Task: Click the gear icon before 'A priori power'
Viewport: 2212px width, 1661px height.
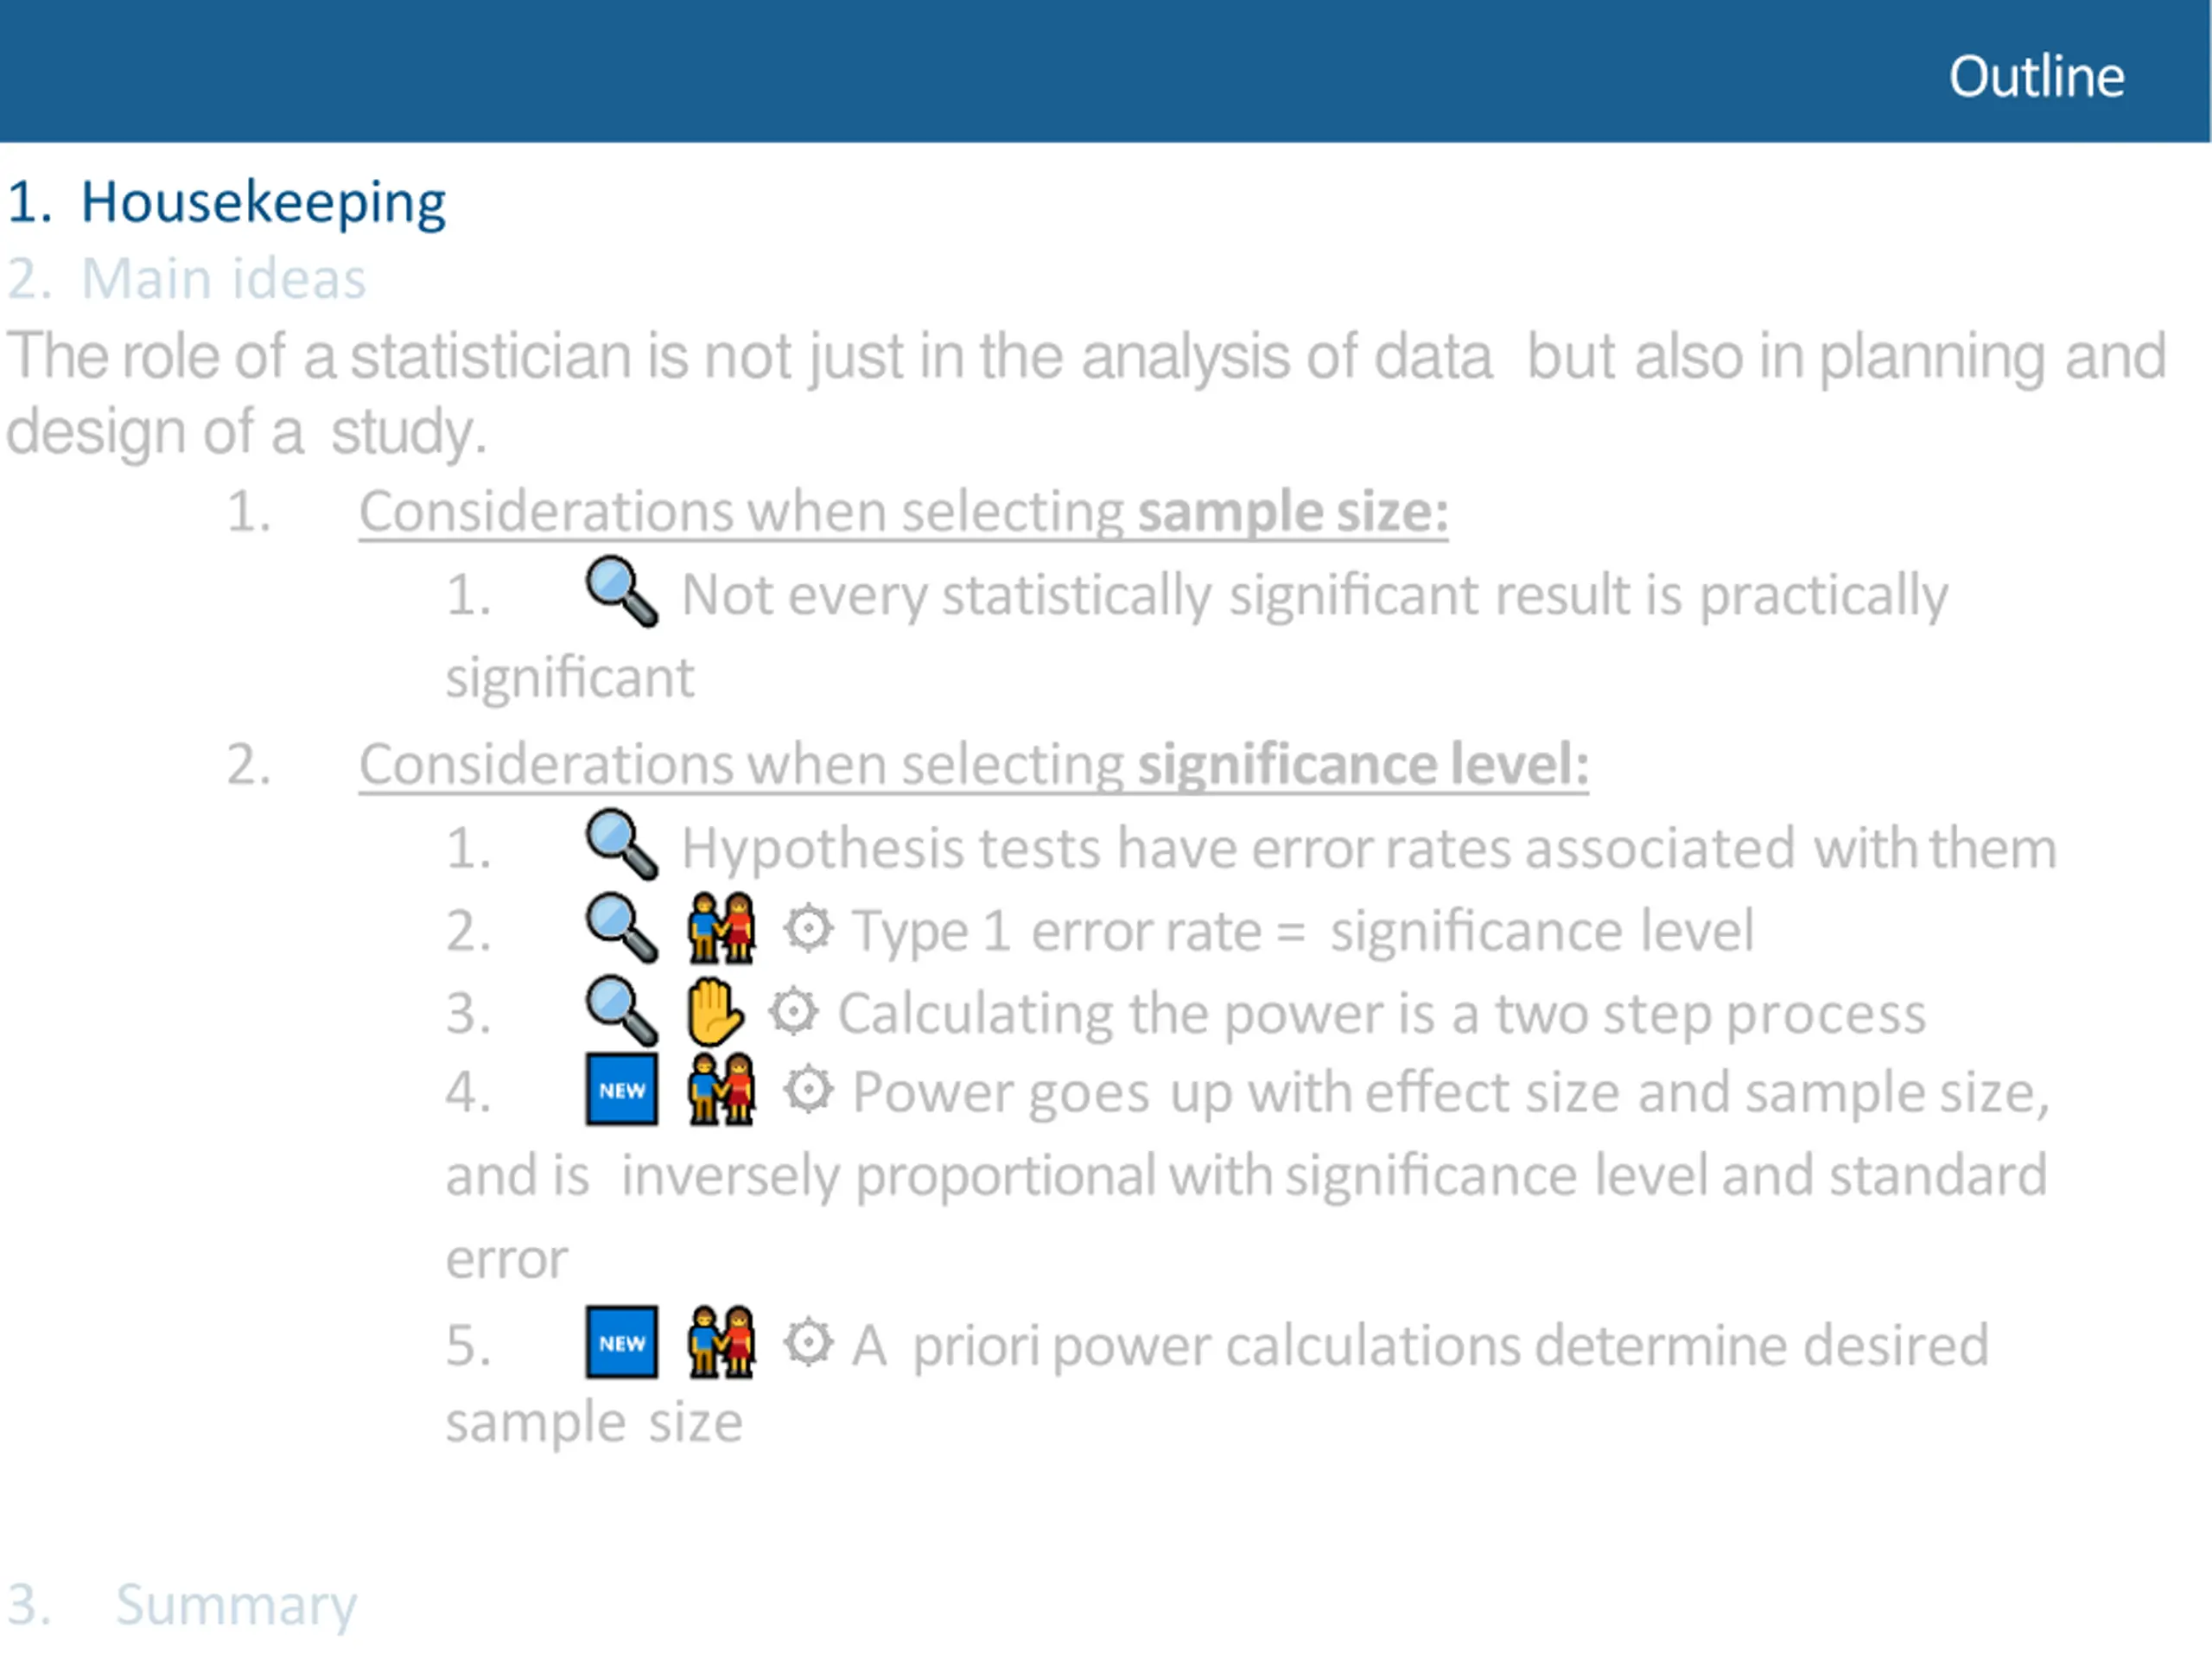Action: 808,1342
